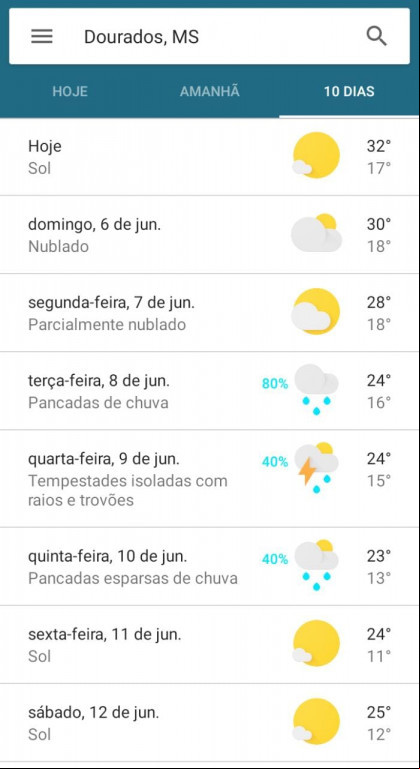Open the quarta-feira, 9 de jun. forecast
This screenshot has width=420, height=769.
[209, 479]
